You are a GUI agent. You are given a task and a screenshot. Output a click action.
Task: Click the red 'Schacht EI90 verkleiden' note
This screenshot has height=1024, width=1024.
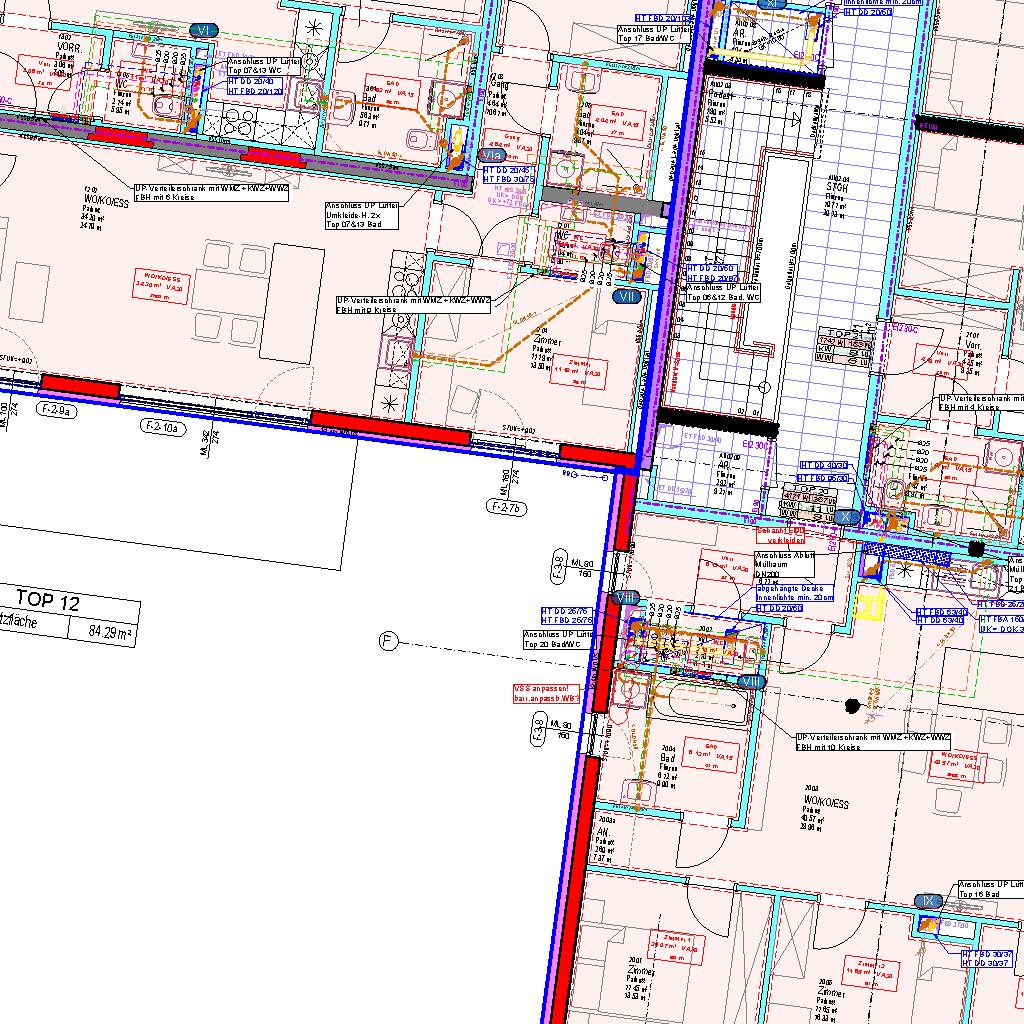(x=780, y=536)
